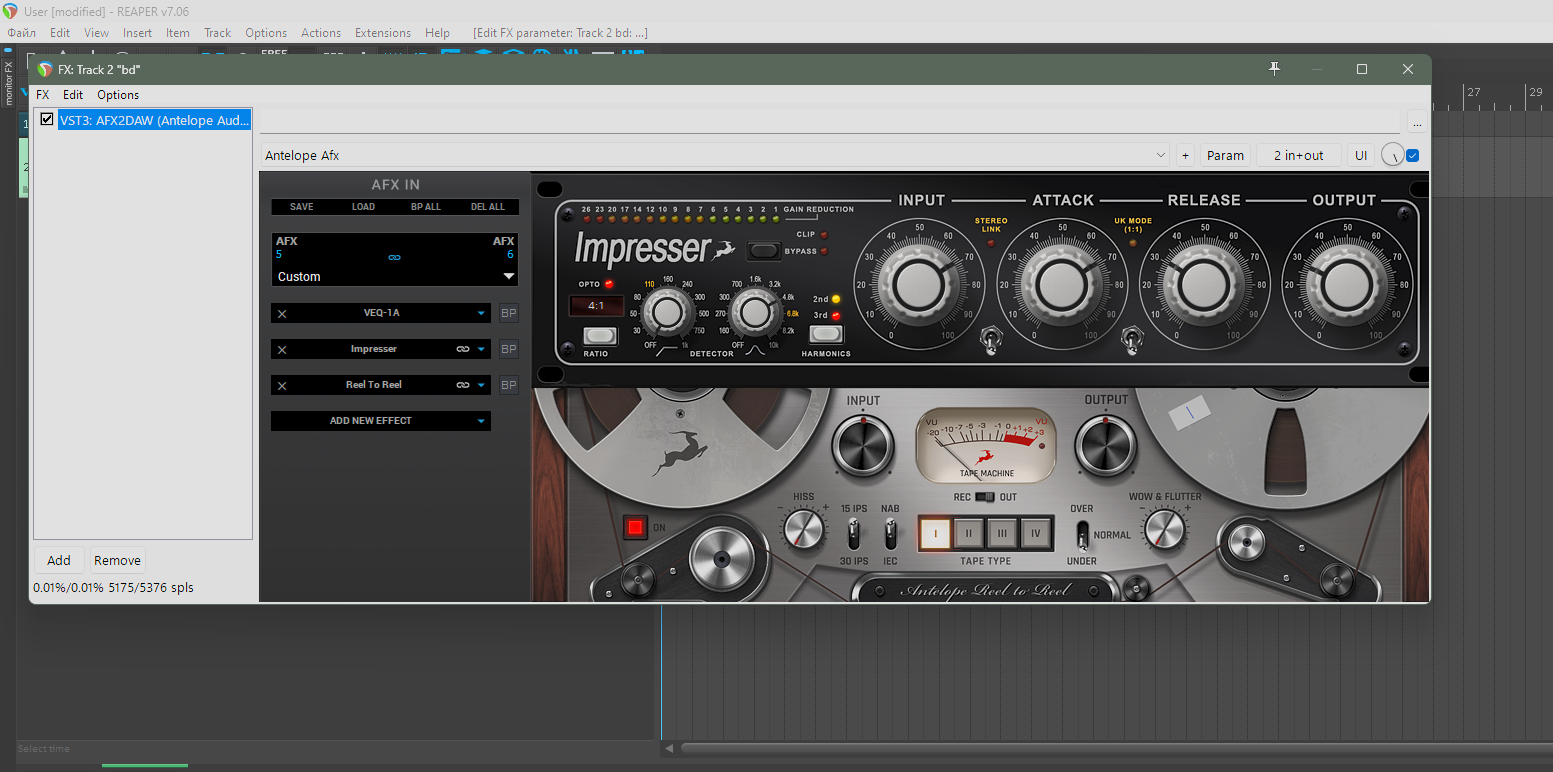Toggle the REC / OUT monitor switch

pyautogui.click(x=985, y=497)
